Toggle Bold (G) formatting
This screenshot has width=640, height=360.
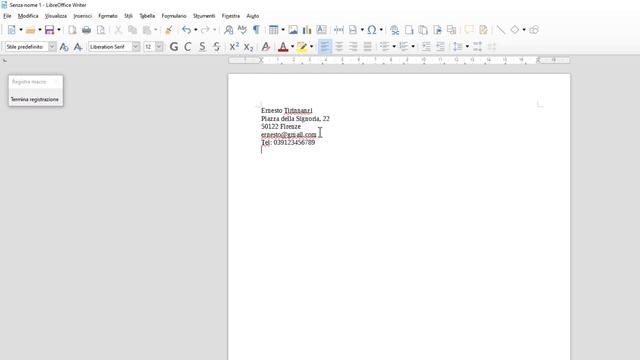174,47
